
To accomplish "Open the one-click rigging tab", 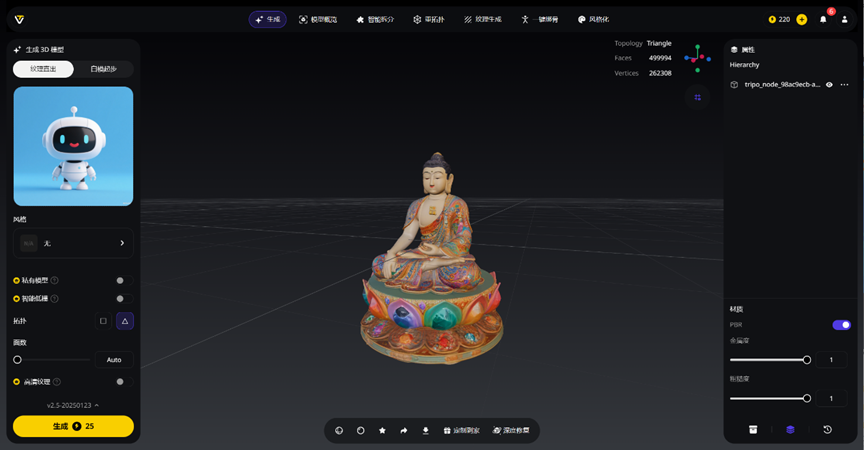I will pos(540,19).
